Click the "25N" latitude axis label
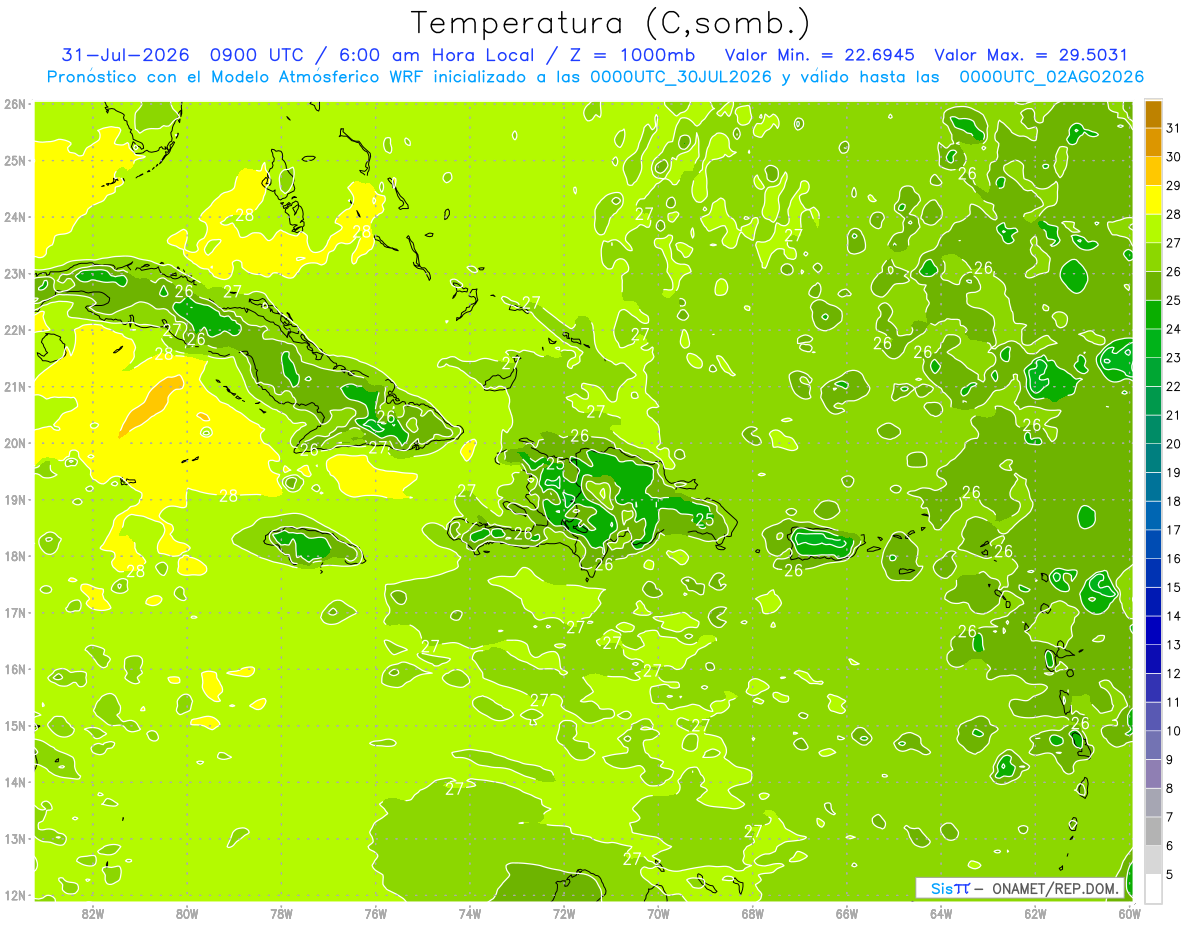Viewport: 1200px width, 927px height. [x=15, y=160]
